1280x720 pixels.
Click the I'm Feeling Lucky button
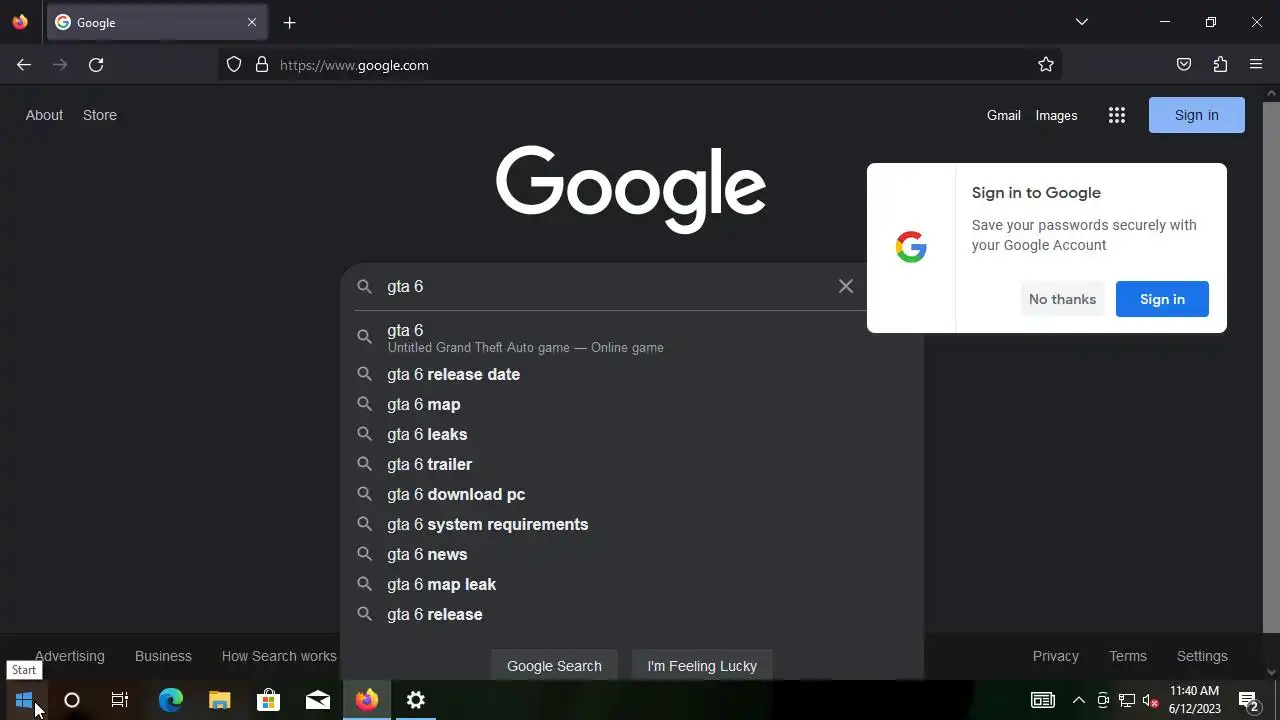click(x=702, y=666)
